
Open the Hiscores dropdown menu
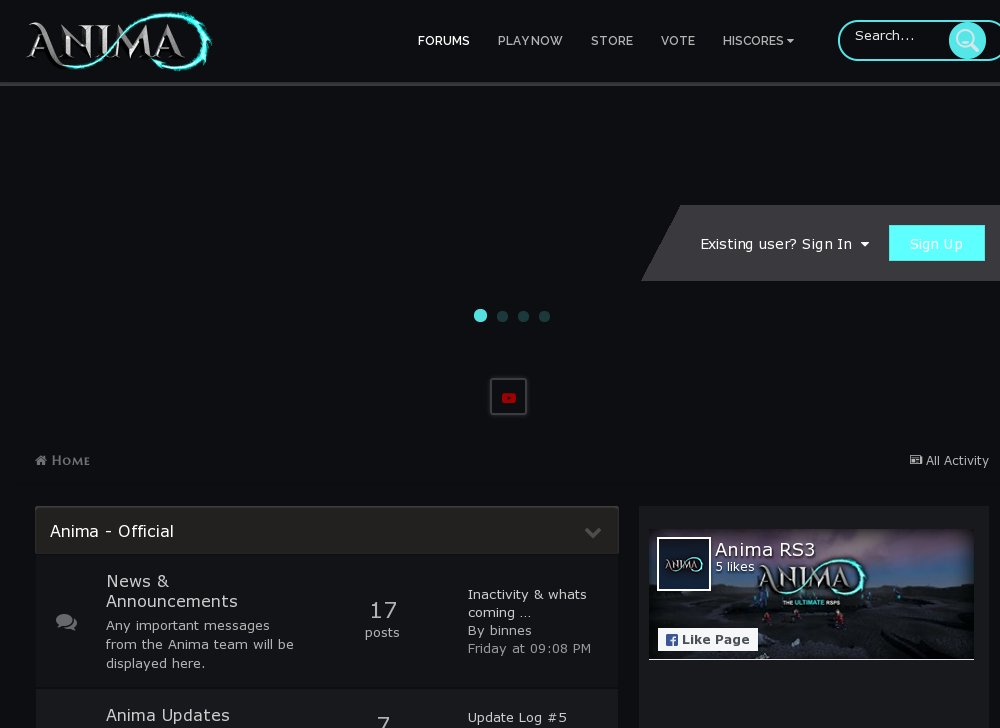coord(758,41)
